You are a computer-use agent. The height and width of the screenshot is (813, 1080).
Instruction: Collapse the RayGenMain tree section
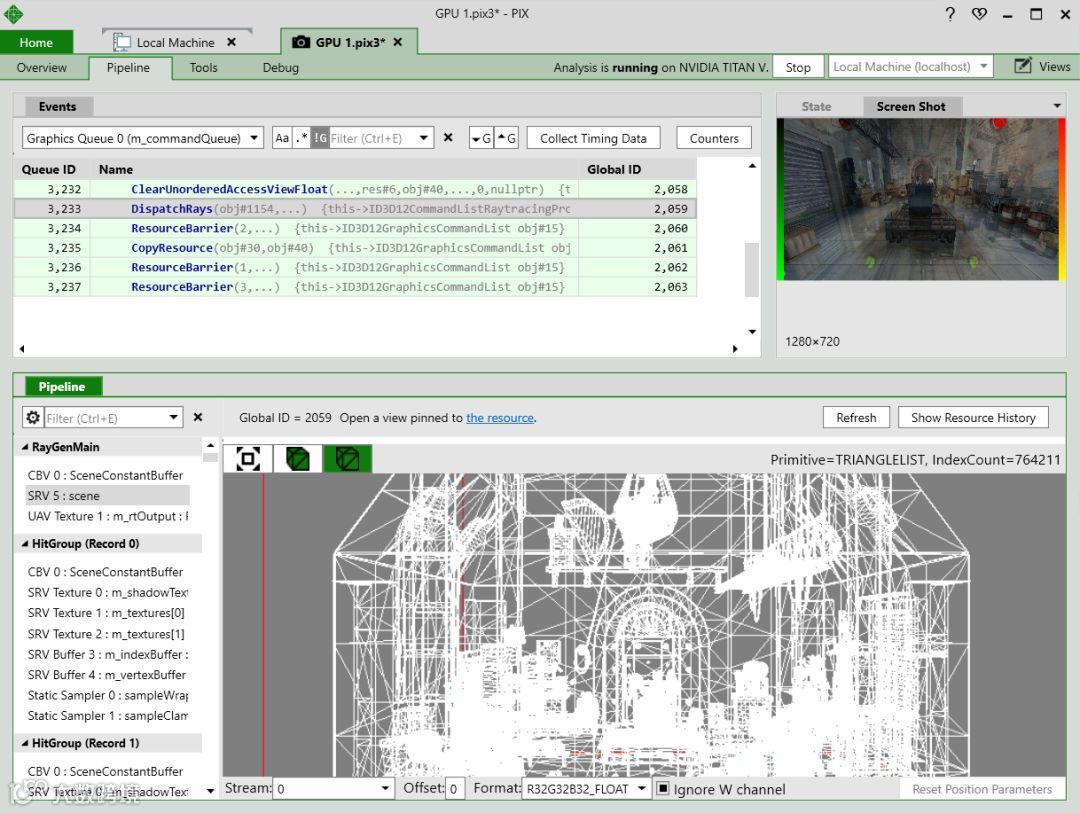tap(25, 447)
